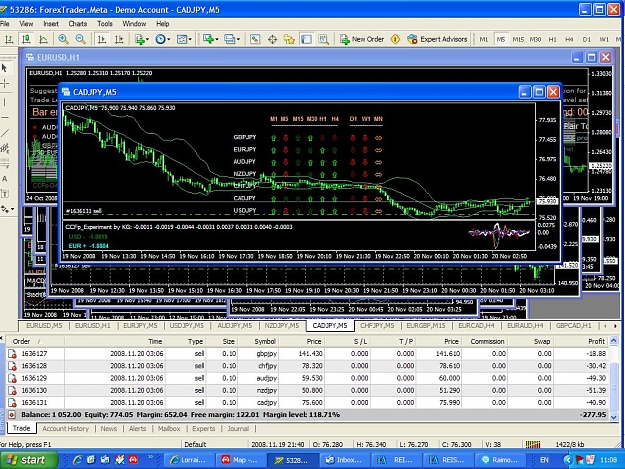Image resolution: width=625 pixels, height=469 pixels.
Task: Set timeframe to M30
Action: (x=535, y=39)
